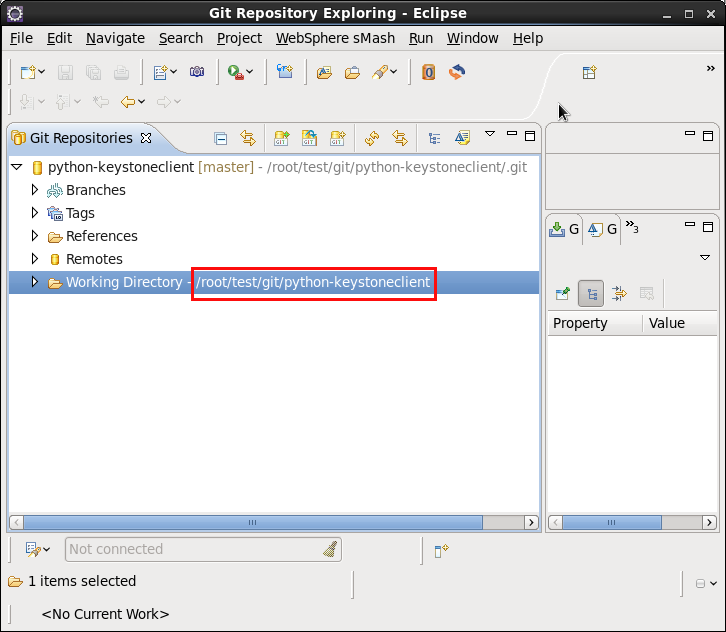Select the Tags tree item
Image resolution: width=726 pixels, height=632 pixels.
point(80,213)
